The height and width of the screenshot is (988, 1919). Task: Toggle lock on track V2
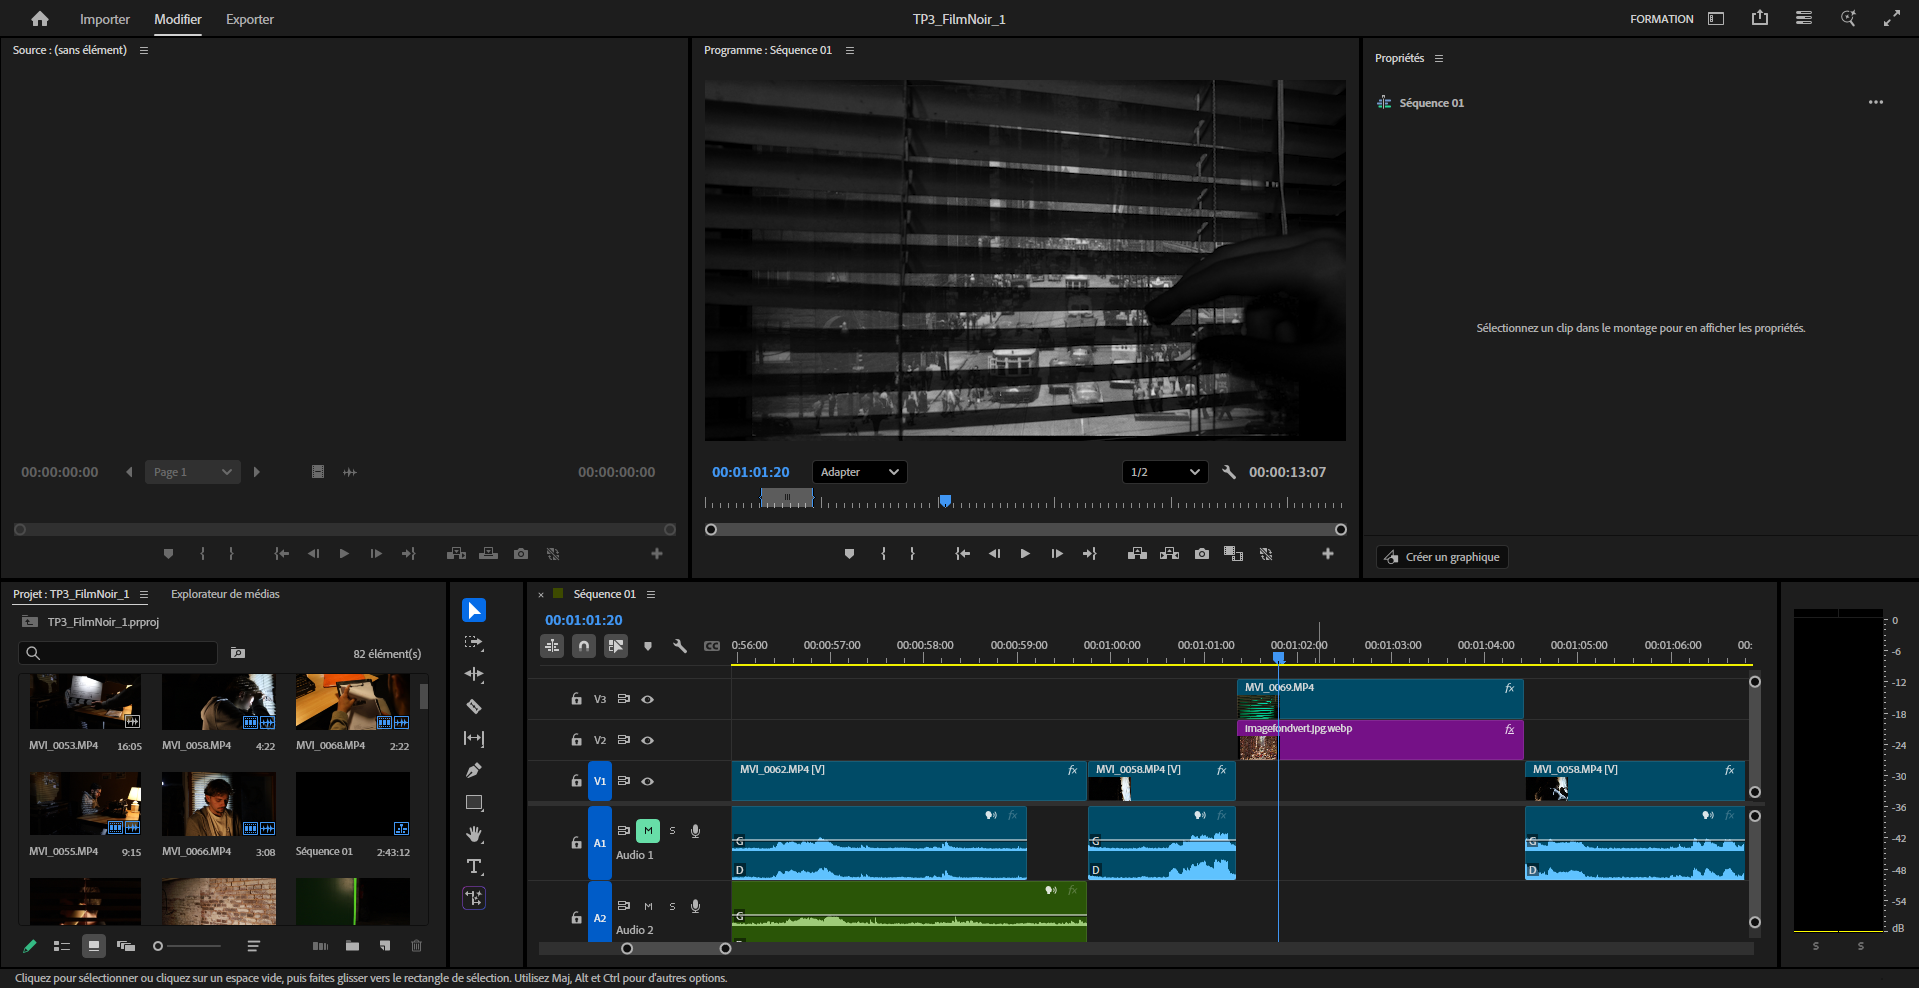click(576, 741)
